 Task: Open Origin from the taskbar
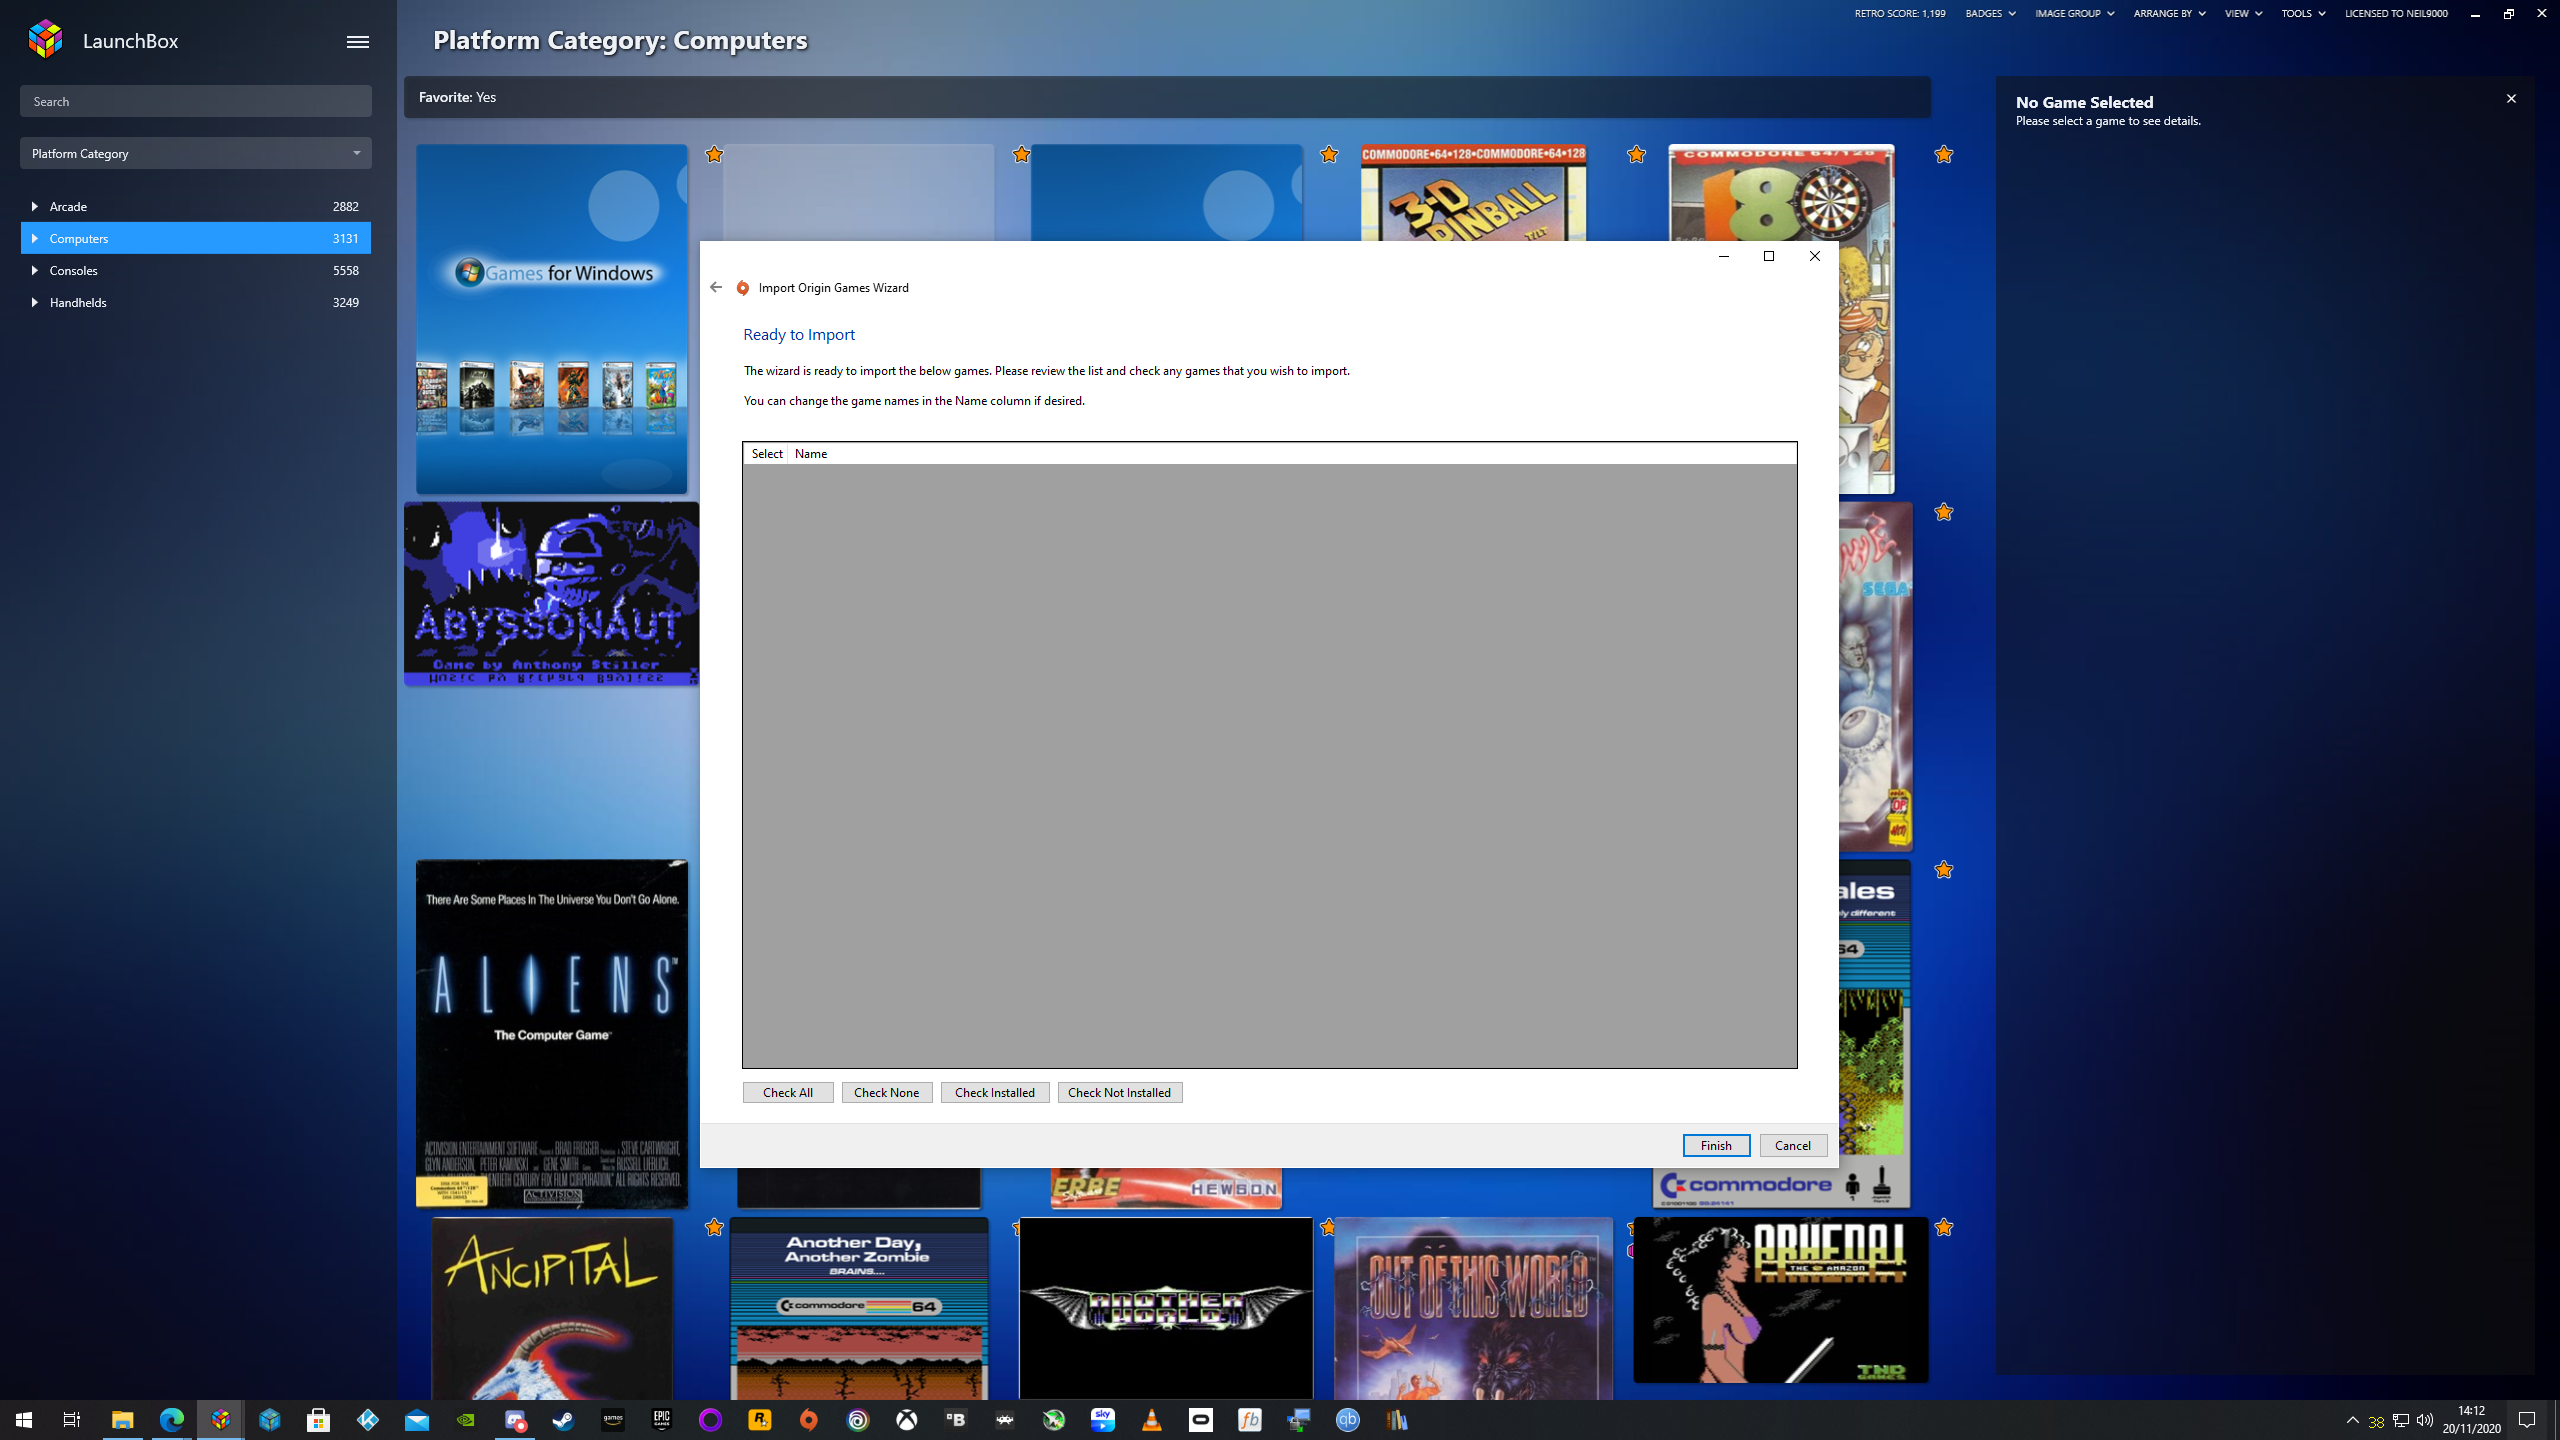808,1420
